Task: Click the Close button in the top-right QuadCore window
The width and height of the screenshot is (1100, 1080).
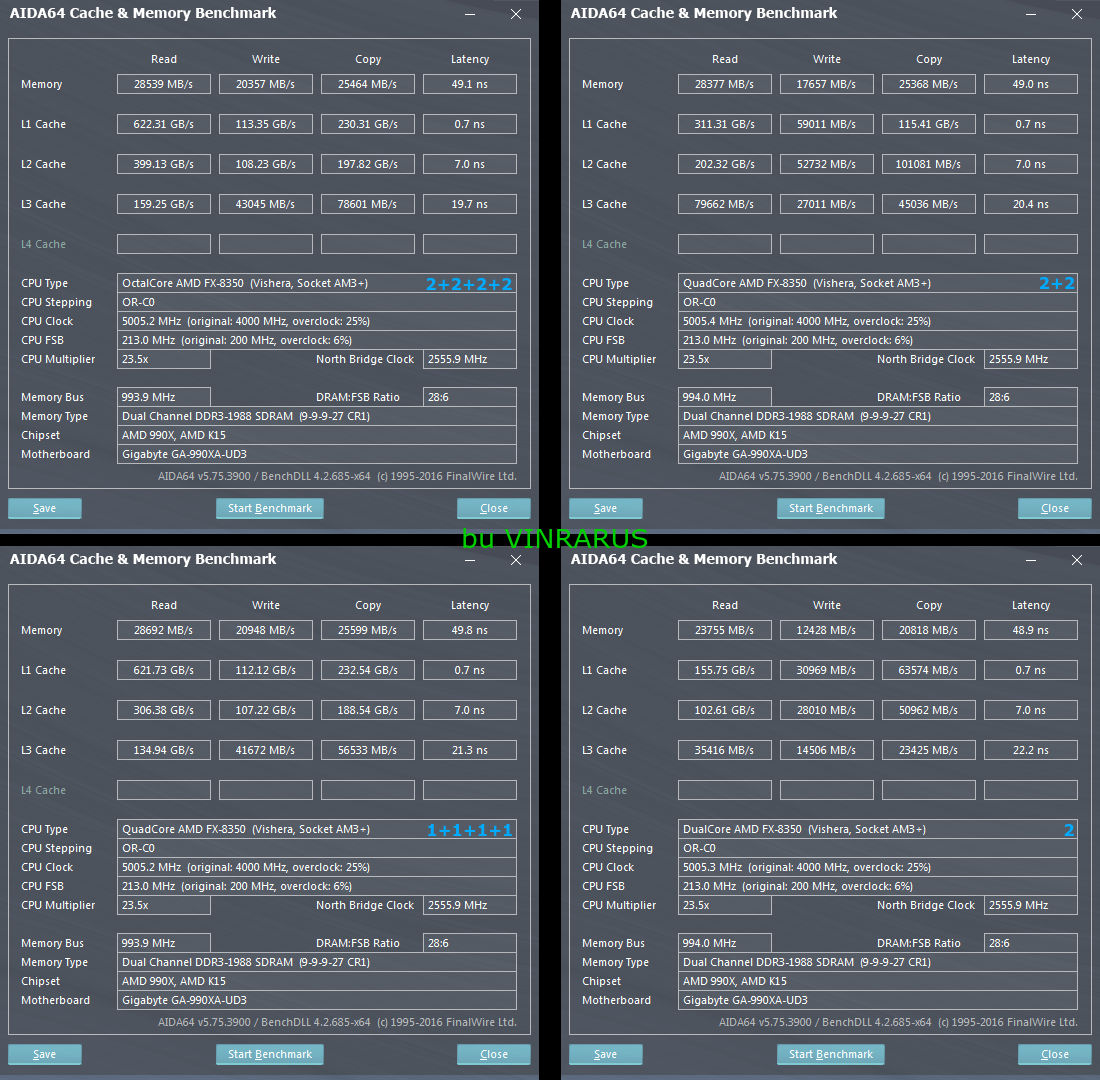Action: coord(1054,508)
